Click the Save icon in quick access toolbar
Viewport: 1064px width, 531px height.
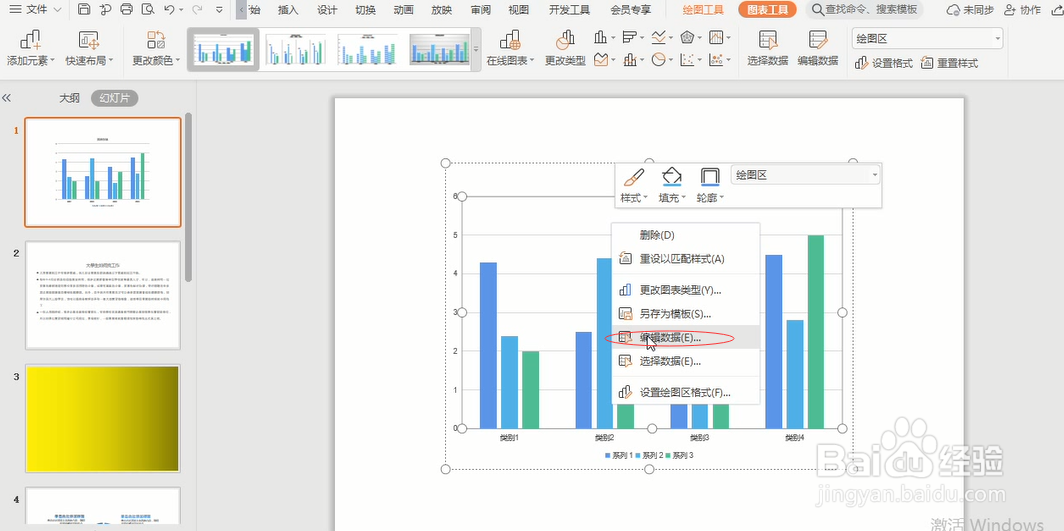click(84, 9)
